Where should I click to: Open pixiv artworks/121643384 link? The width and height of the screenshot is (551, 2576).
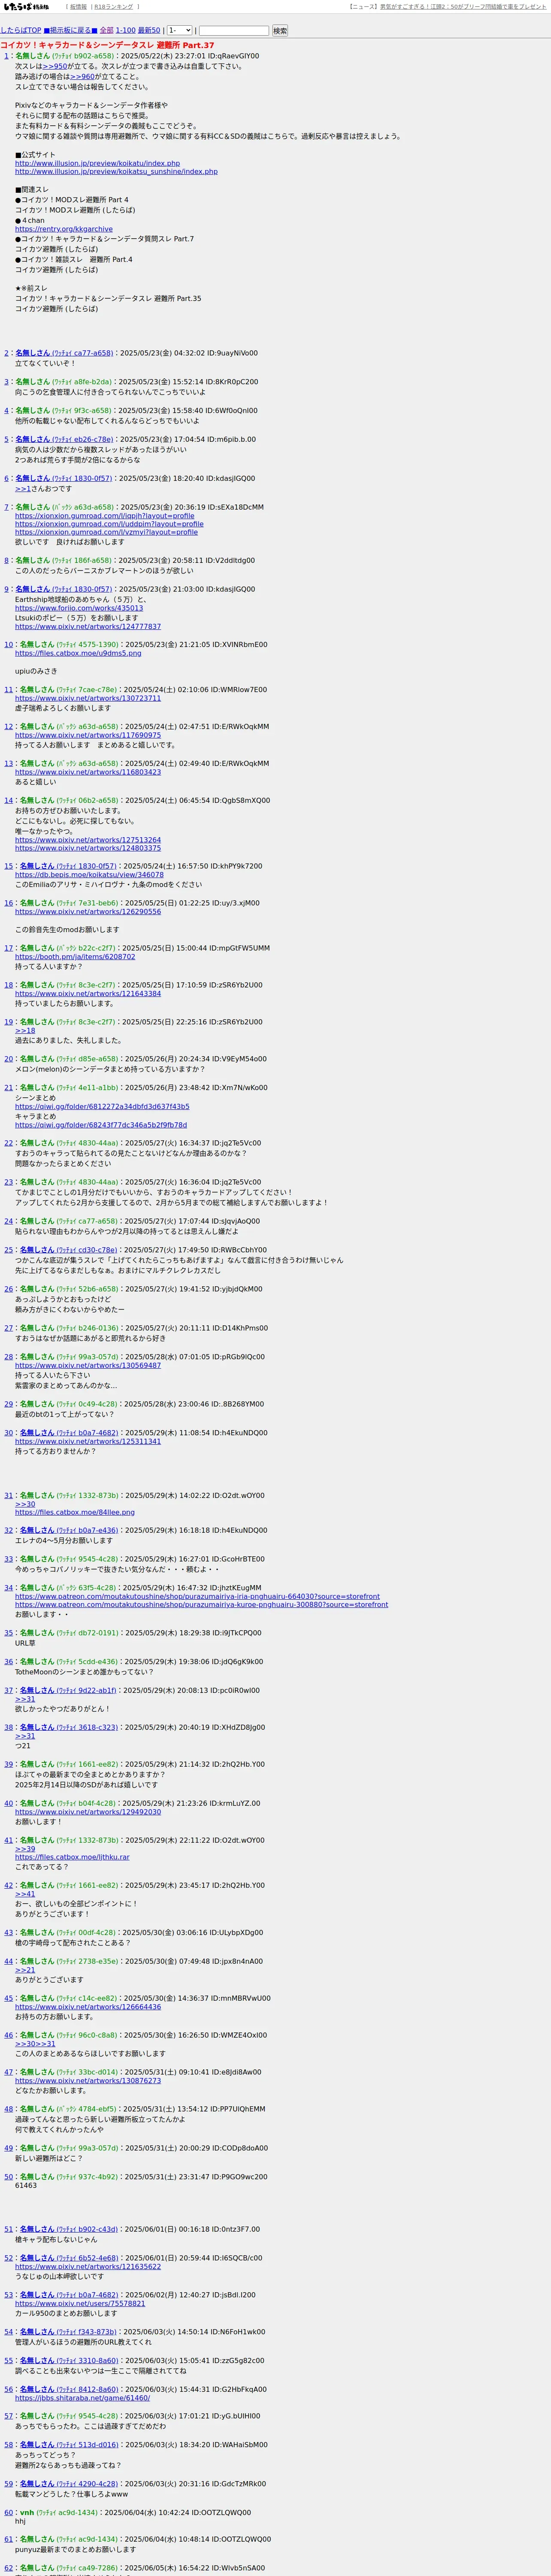(88, 994)
